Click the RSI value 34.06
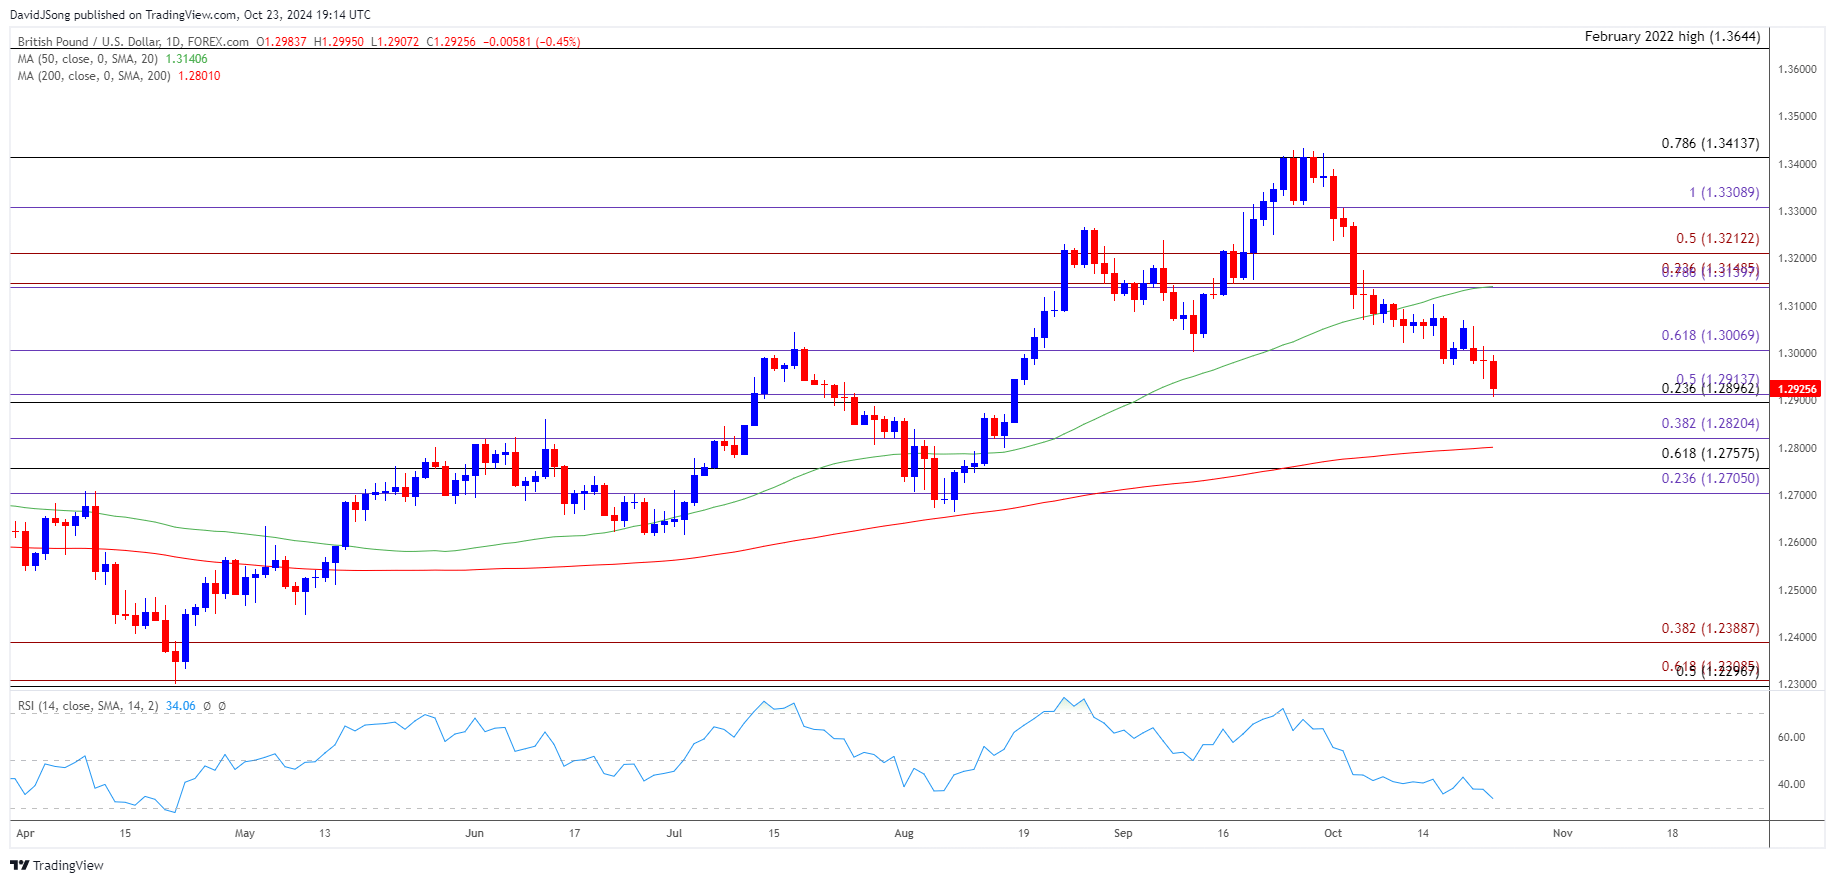The height and width of the screenshot is (883, 1835). point(180,706)
